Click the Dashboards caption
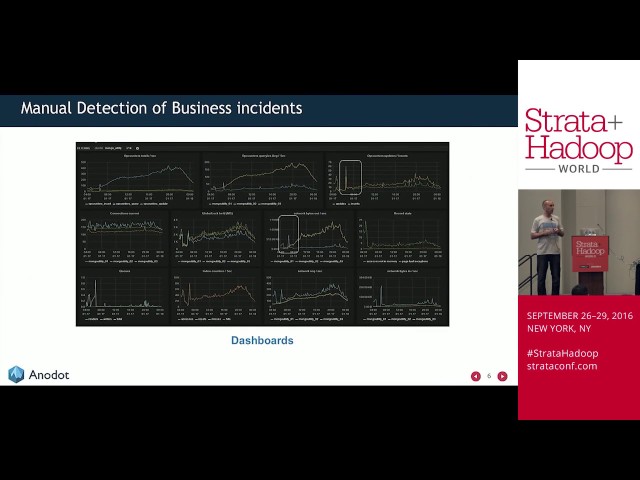This screenshot has width=640, height=480. tap(262, 340)
